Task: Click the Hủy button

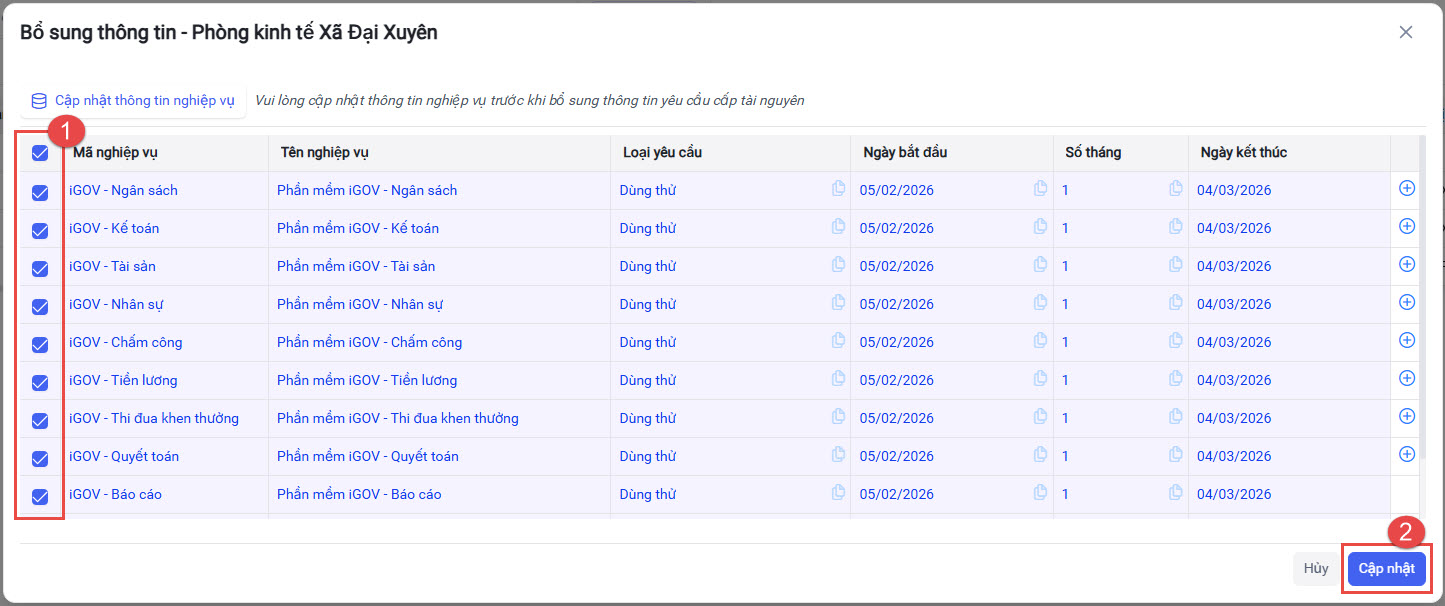Action: coord(1316,569)
